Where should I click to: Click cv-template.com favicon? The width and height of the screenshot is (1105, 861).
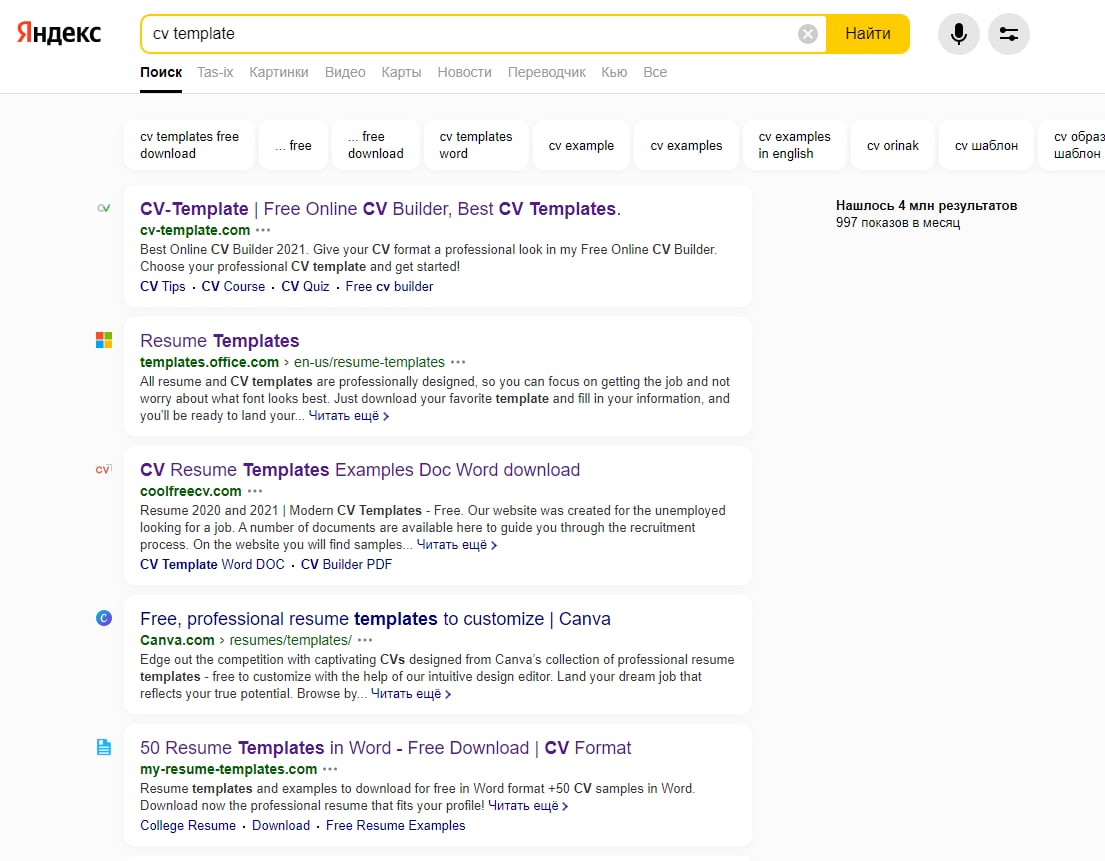pos(104,208)
